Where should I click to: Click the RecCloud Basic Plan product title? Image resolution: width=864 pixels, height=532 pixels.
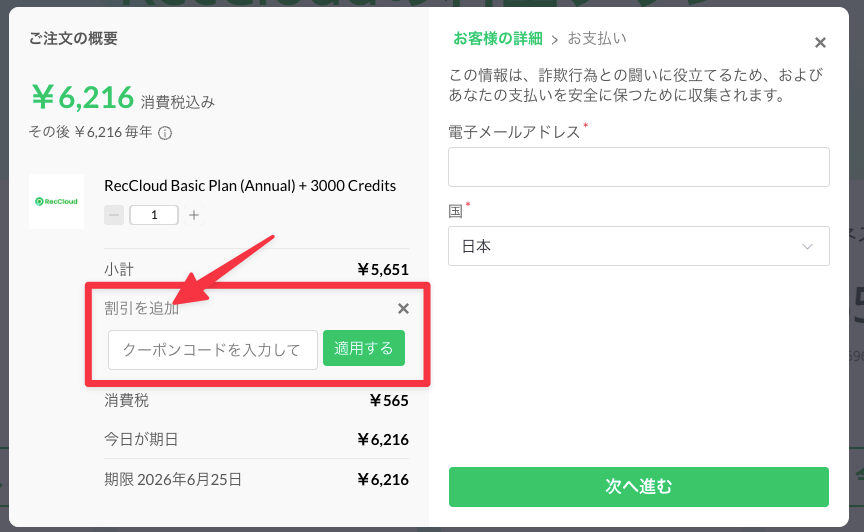(250, 186)
